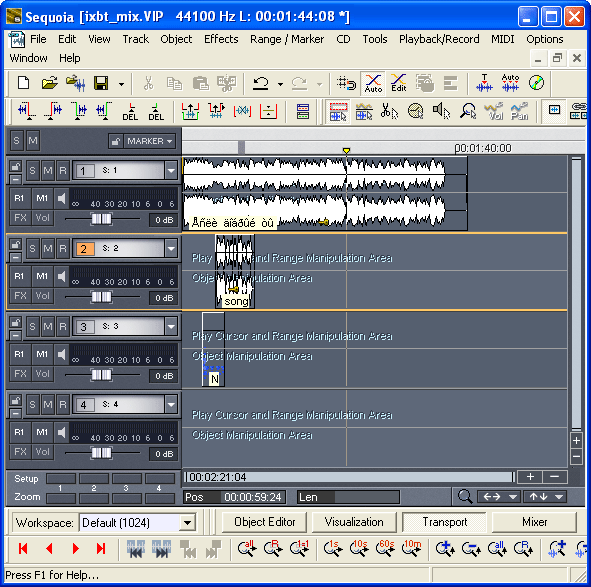Click the red play-forward arrow
Screen dimensions: 591x587
click(75, 549)
